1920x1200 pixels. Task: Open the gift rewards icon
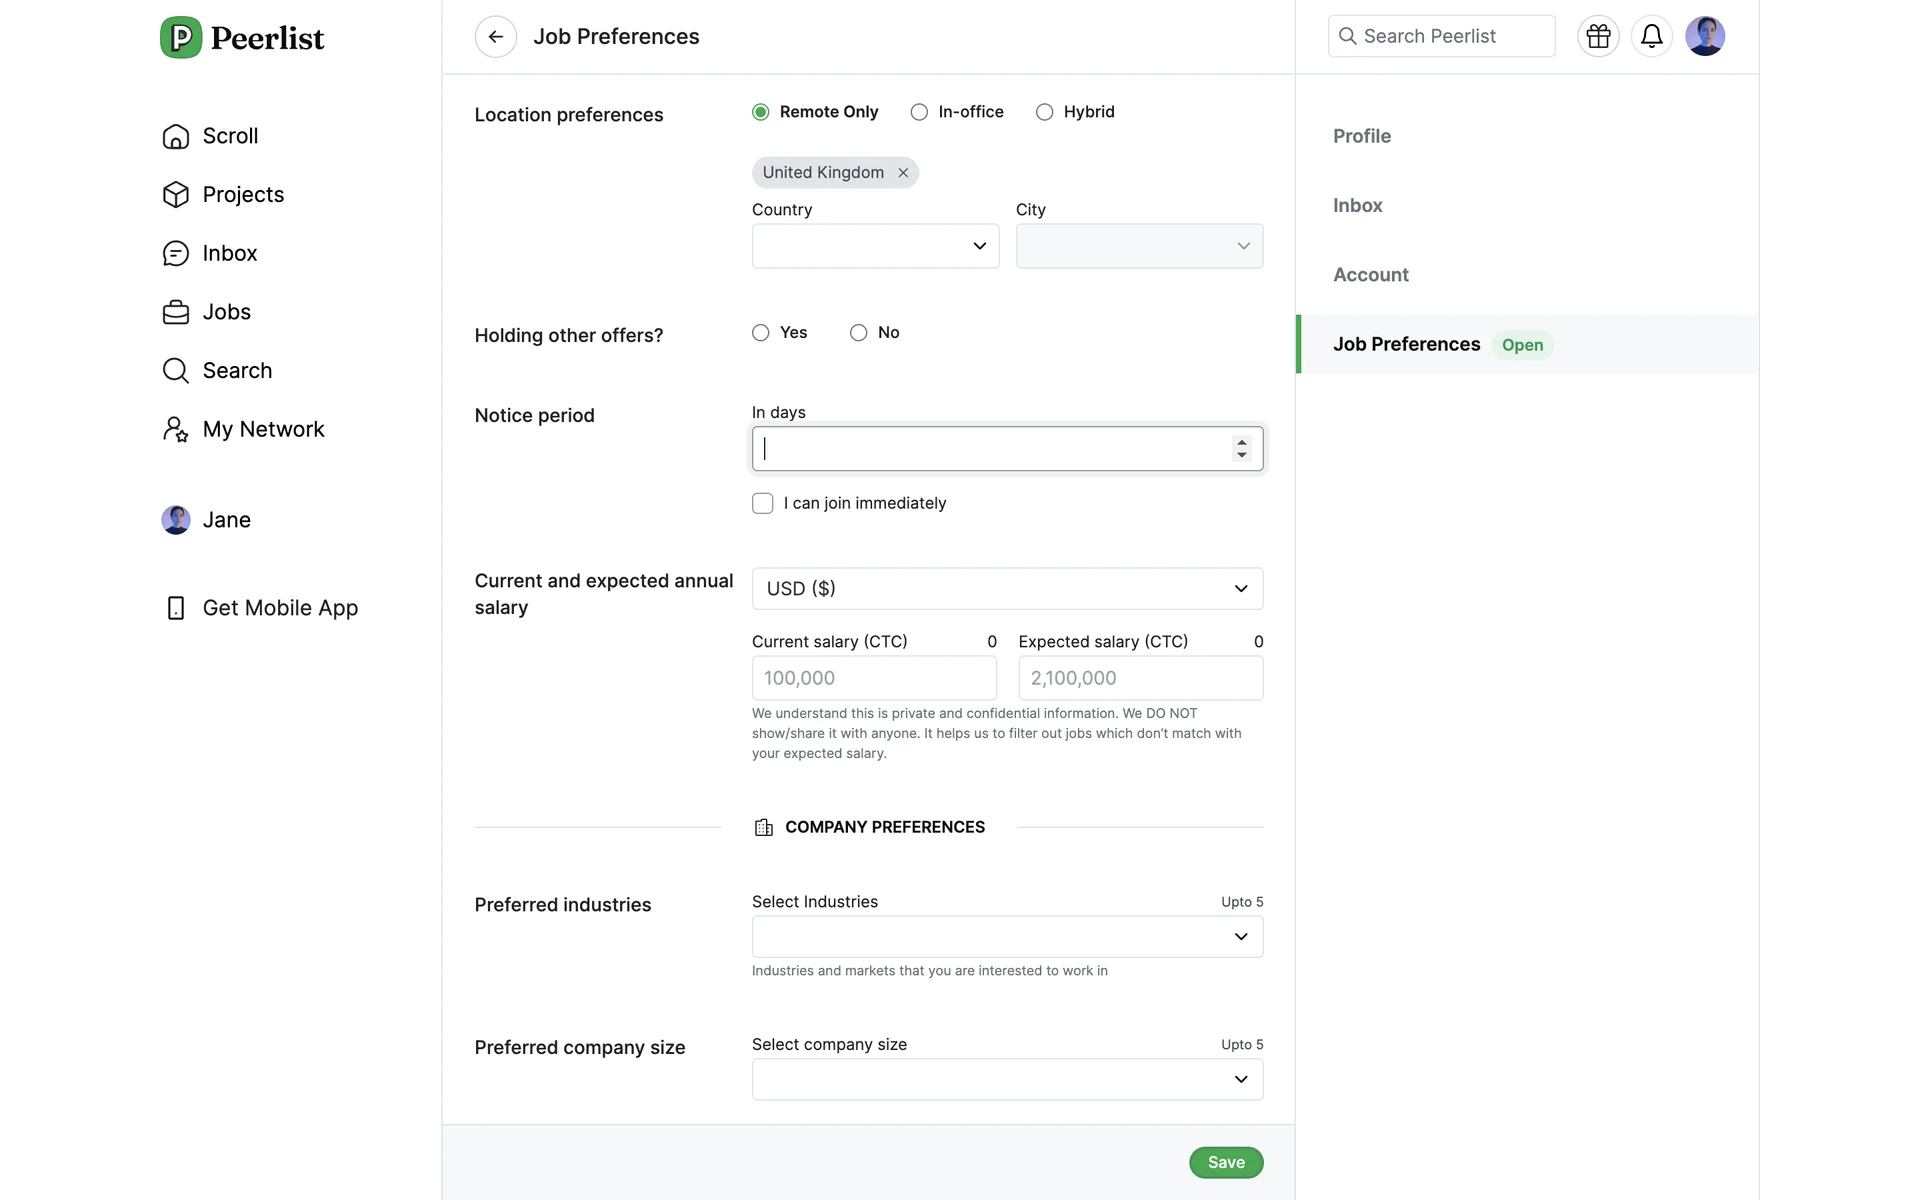pyautogui.click(x=1598, y=37)
